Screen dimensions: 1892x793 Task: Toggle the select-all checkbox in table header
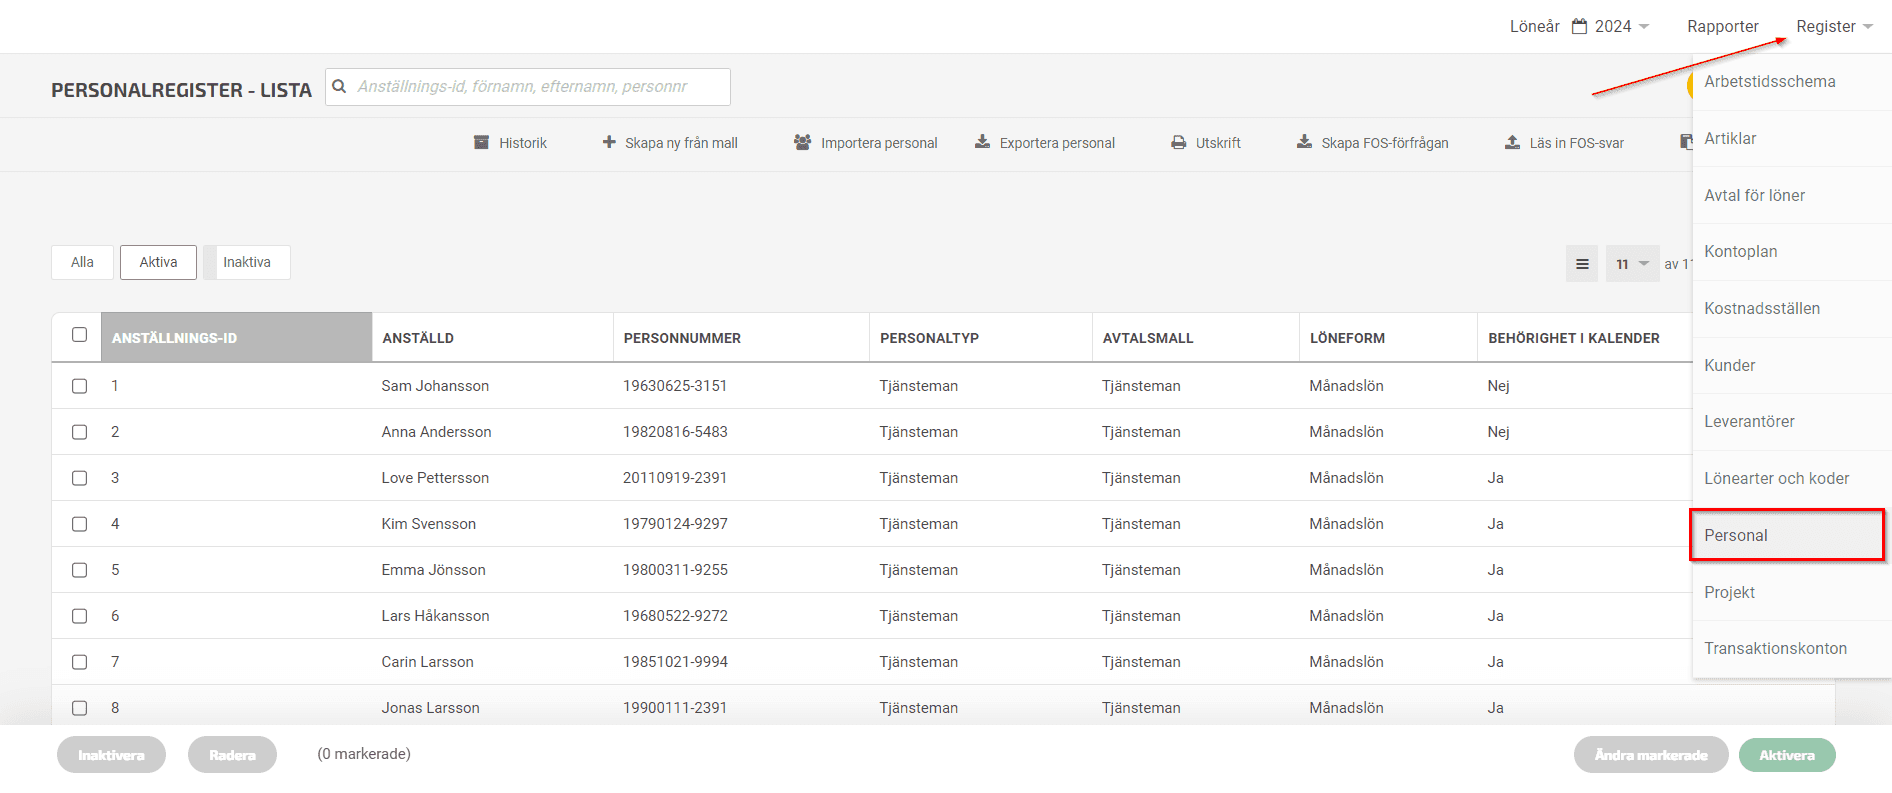pyautogui.click(x=80, y=335)
